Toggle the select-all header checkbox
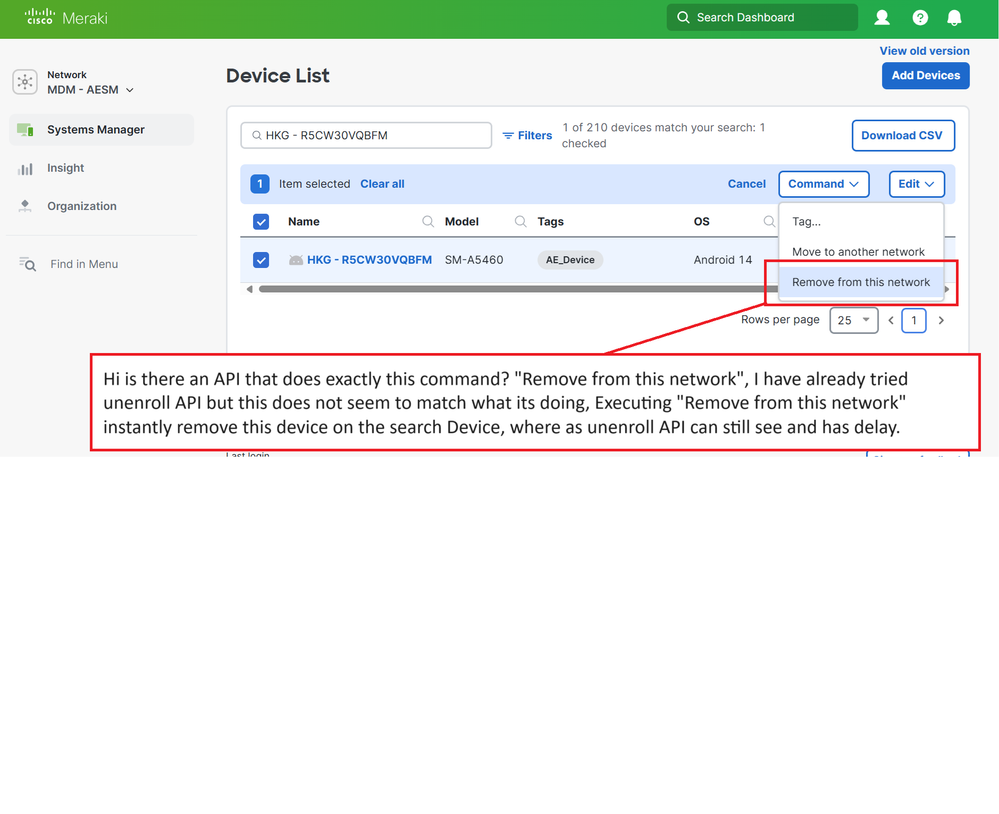 click(261, 222)
